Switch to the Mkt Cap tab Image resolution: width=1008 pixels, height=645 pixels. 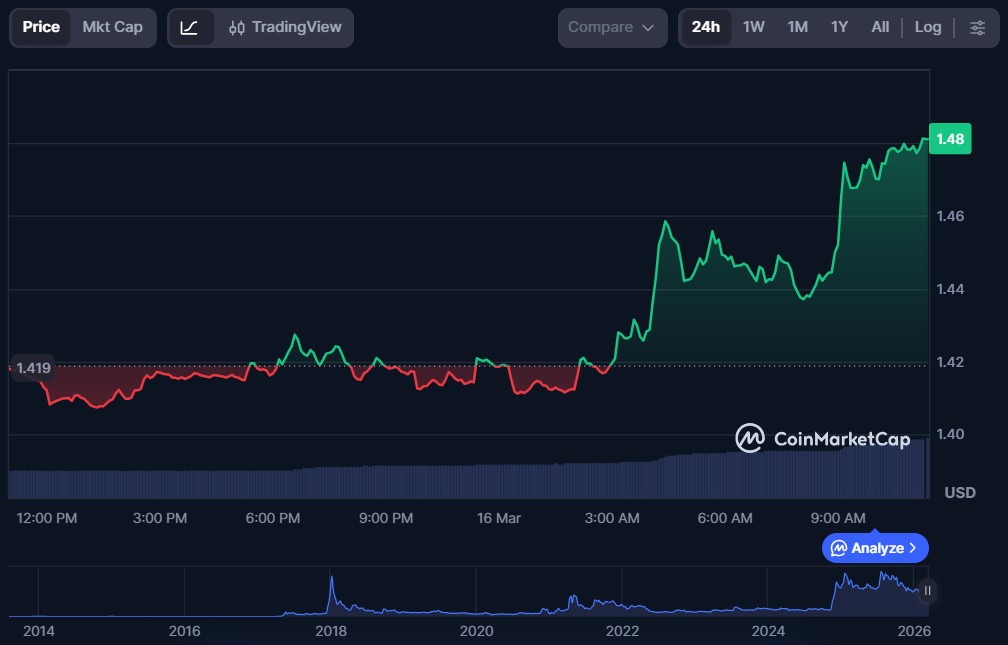pos(112,27)
